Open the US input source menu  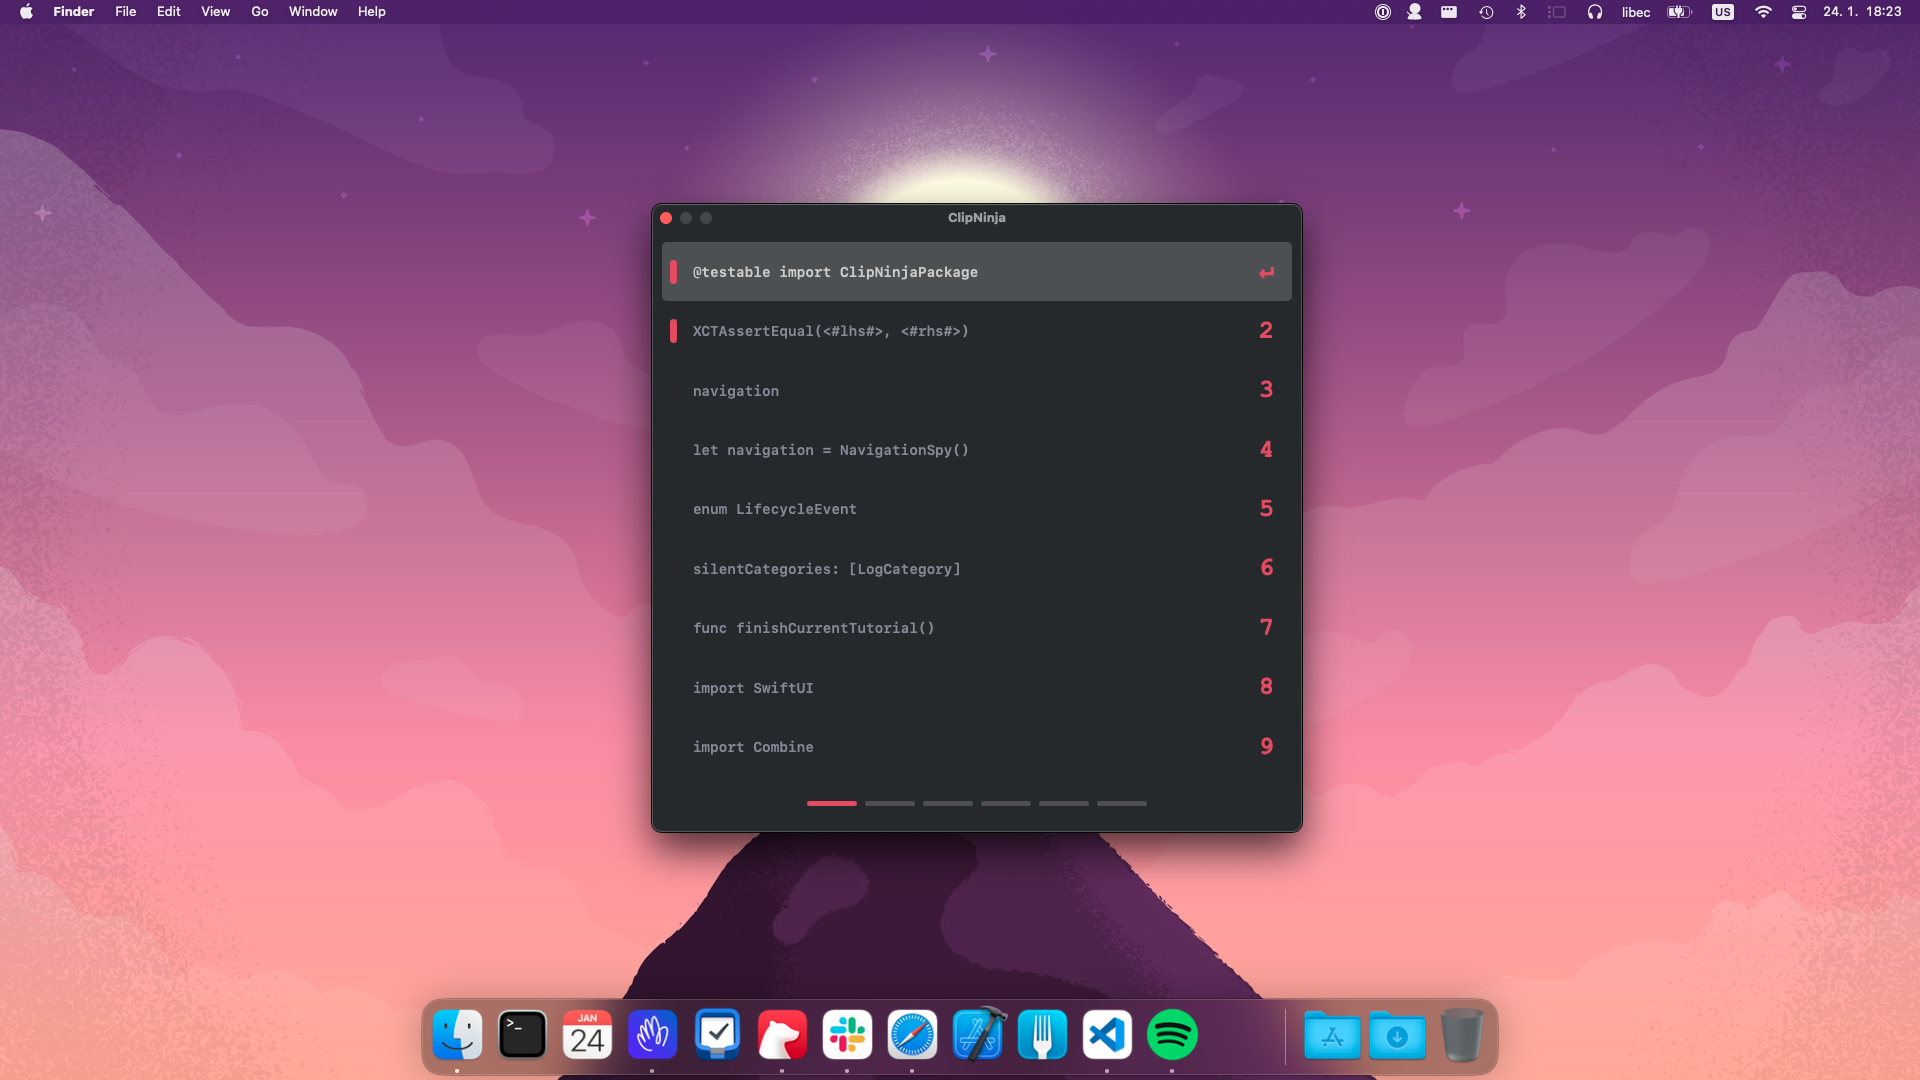point(1722,12)
